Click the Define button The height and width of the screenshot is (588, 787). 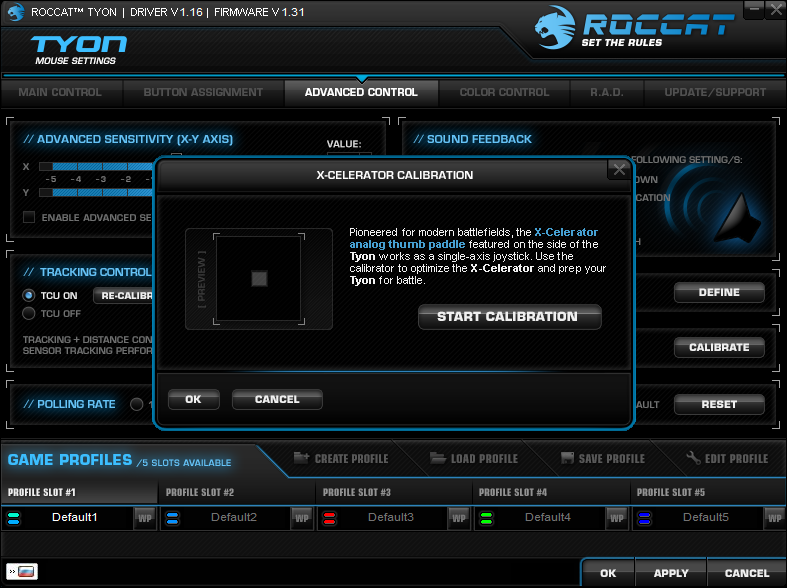(719, 292)
